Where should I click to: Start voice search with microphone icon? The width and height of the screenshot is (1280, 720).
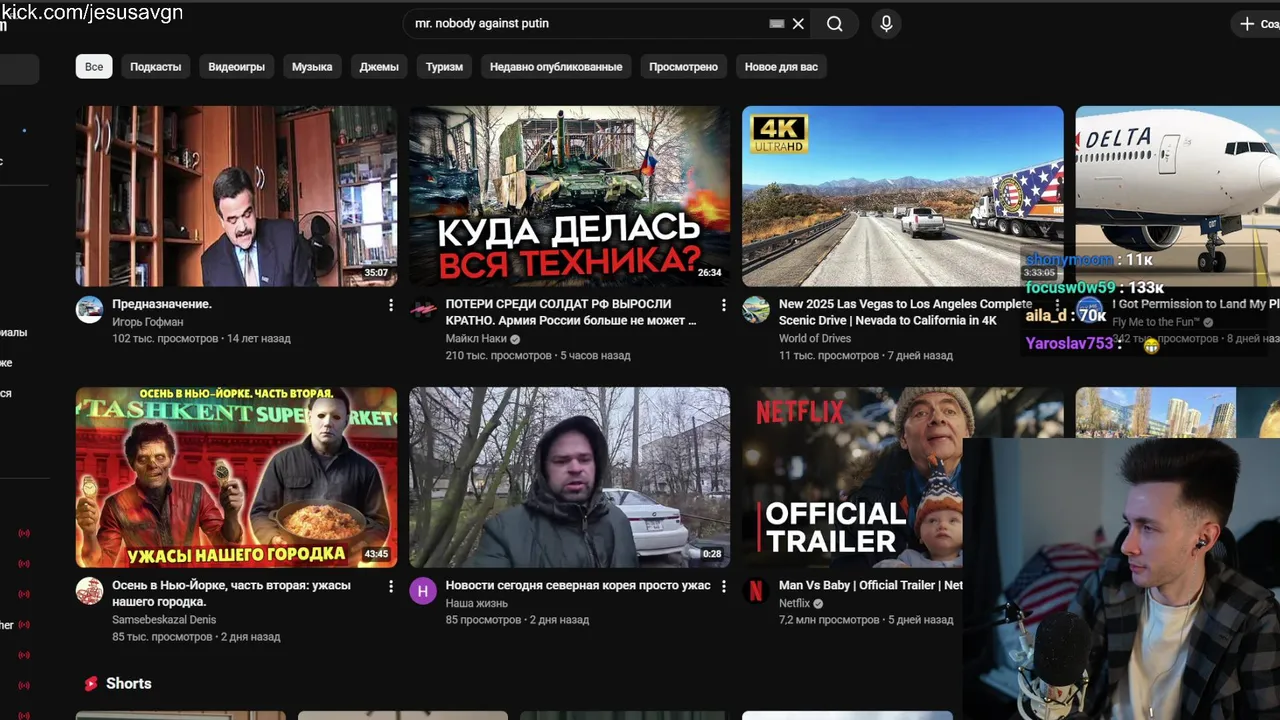tap(886, 24)
